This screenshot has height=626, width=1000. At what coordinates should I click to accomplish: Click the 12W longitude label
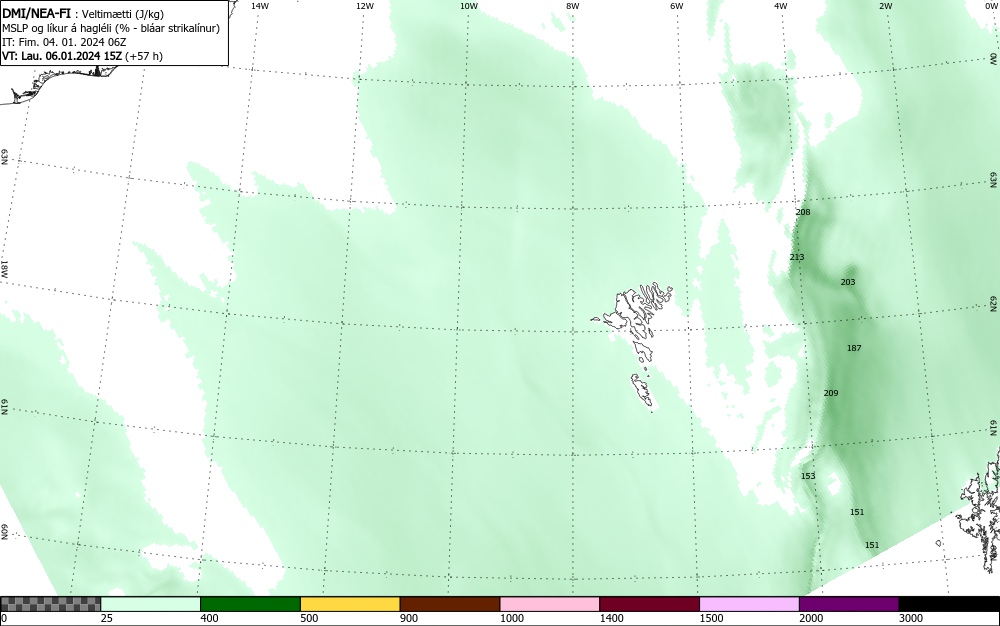pos(364,6)
